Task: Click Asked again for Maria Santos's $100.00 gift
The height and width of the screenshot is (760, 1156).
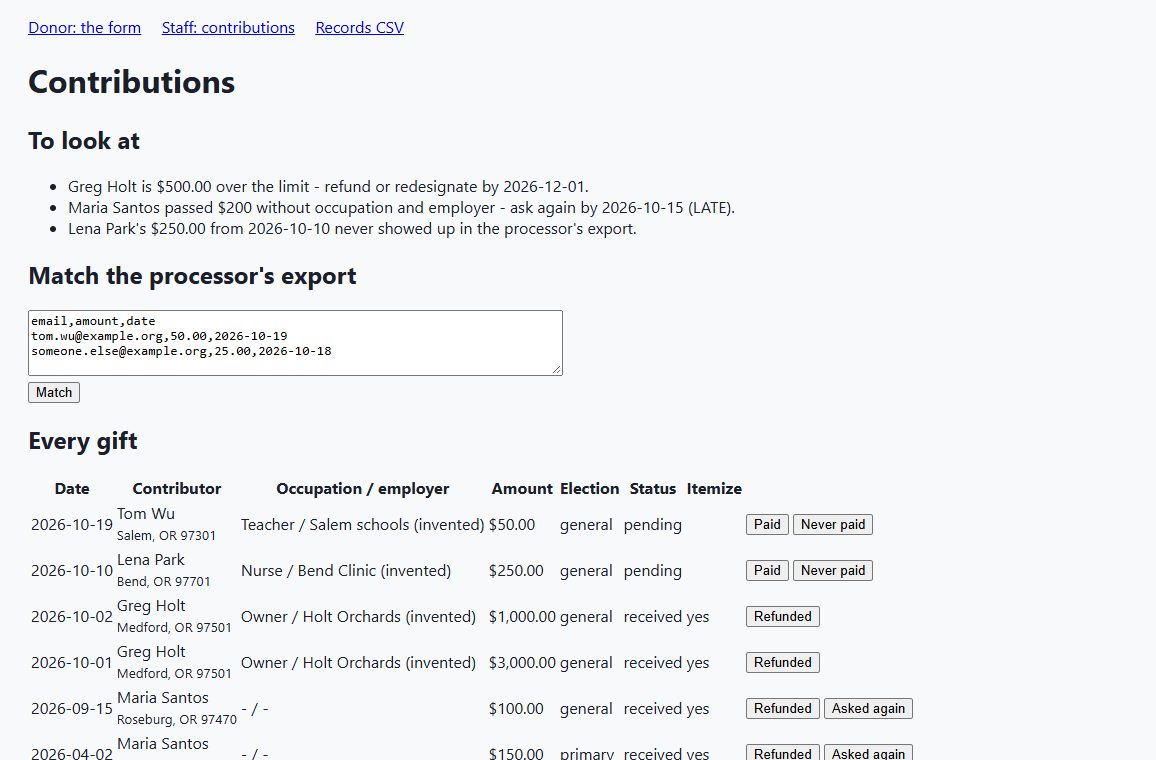Action: 868,708
